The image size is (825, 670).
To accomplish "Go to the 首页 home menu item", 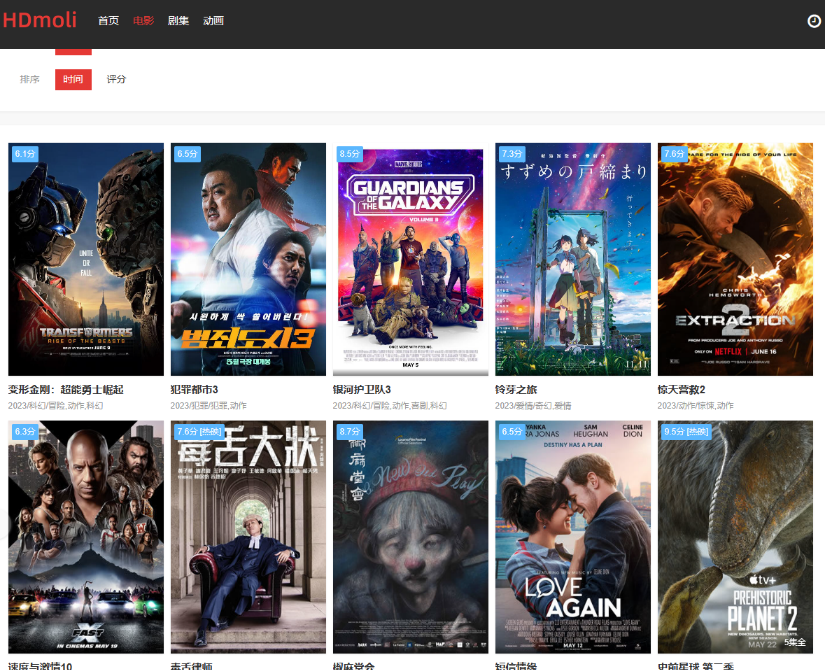I will coord(108,21).
